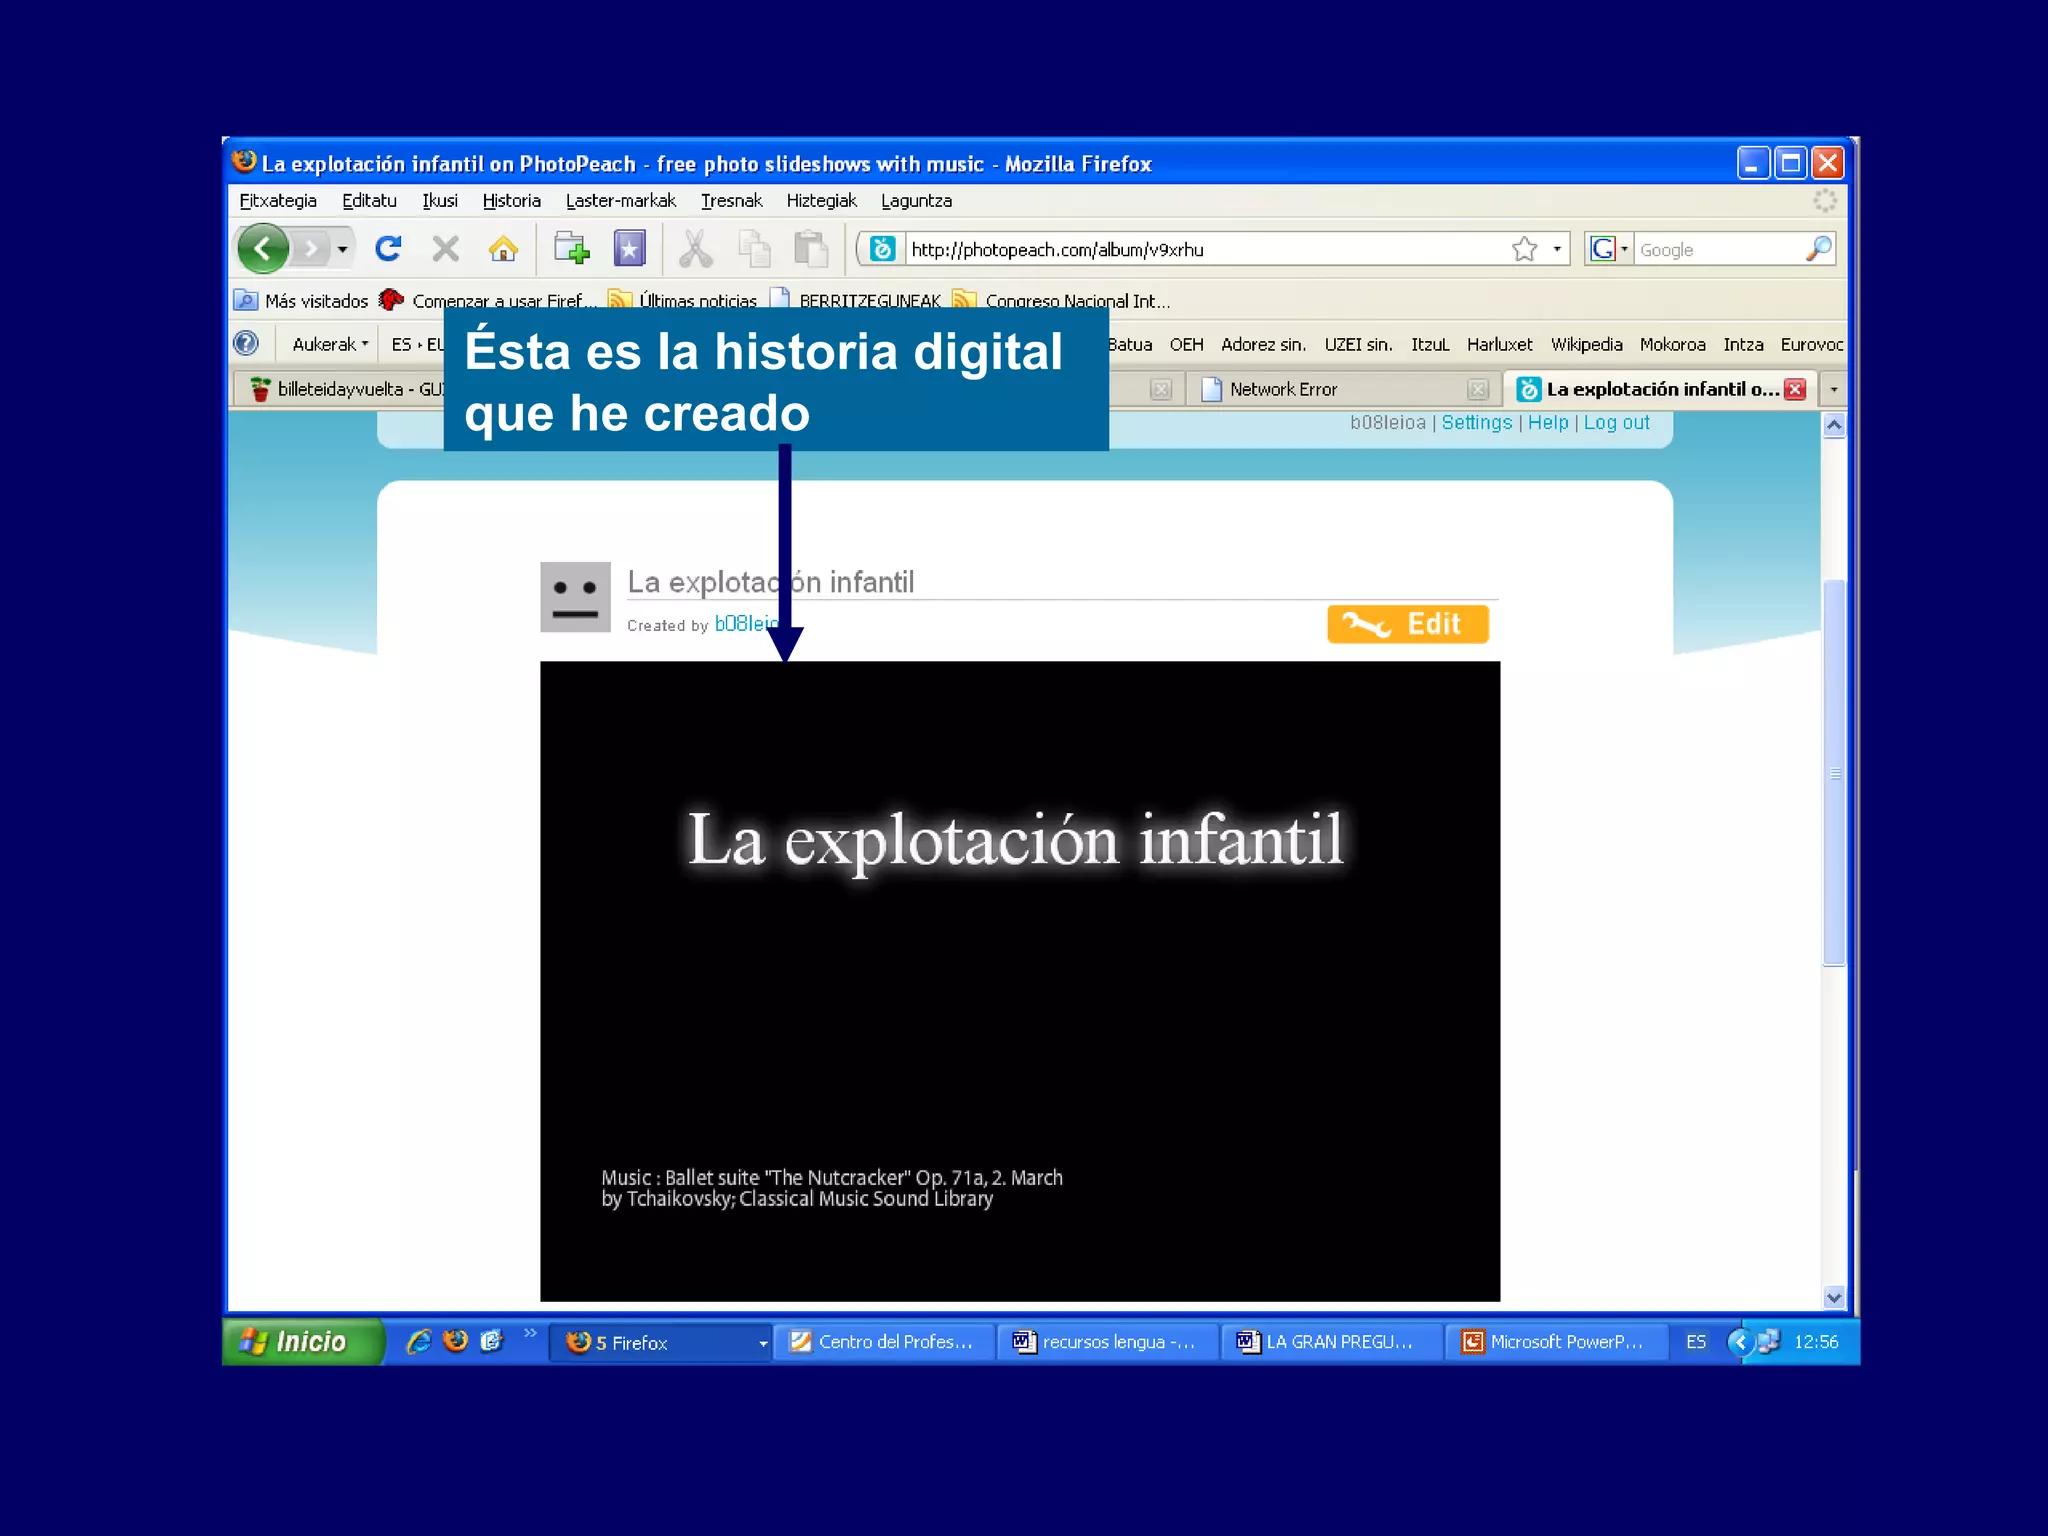The height and width of the screenshot is (1536, 2048).
Task: Click the gray user avatar thumbnail
Action: pyautogui.click(x=575, y=597)
